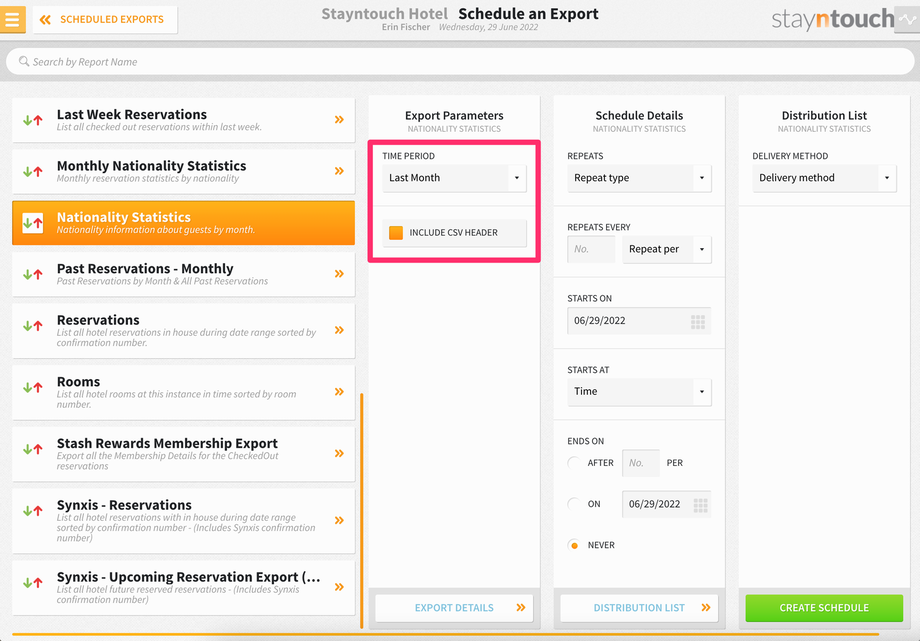Select the Monthly Nationality Statistics report title
This screenshot has height=641, width=920.
point(151,166)
